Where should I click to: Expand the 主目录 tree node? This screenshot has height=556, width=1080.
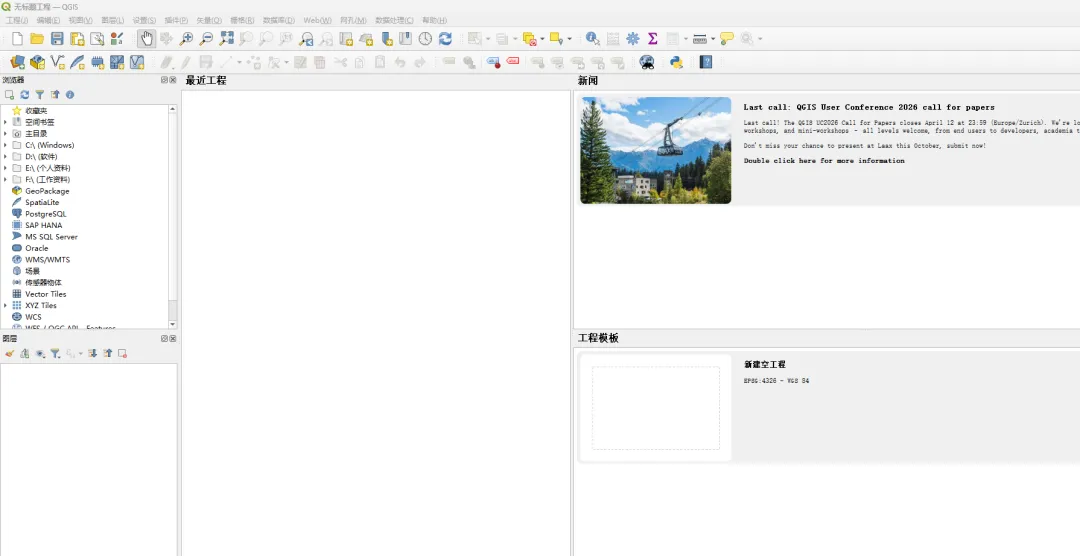[x=6, y=134]
